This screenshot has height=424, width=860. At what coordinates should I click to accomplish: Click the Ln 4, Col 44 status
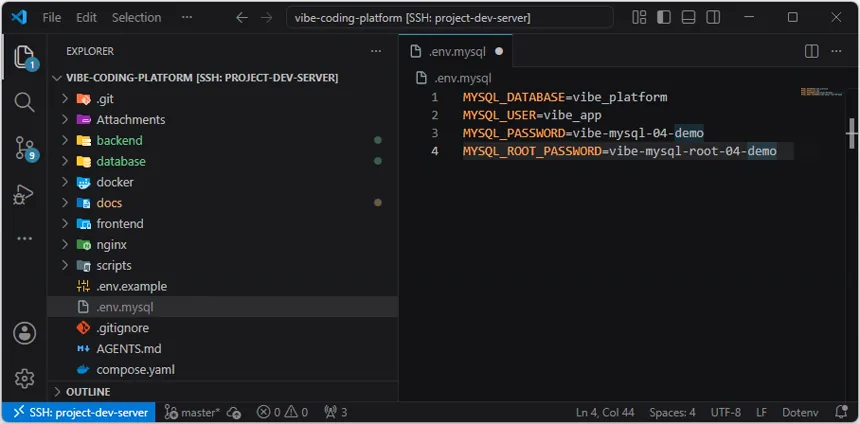pos(605,412)
